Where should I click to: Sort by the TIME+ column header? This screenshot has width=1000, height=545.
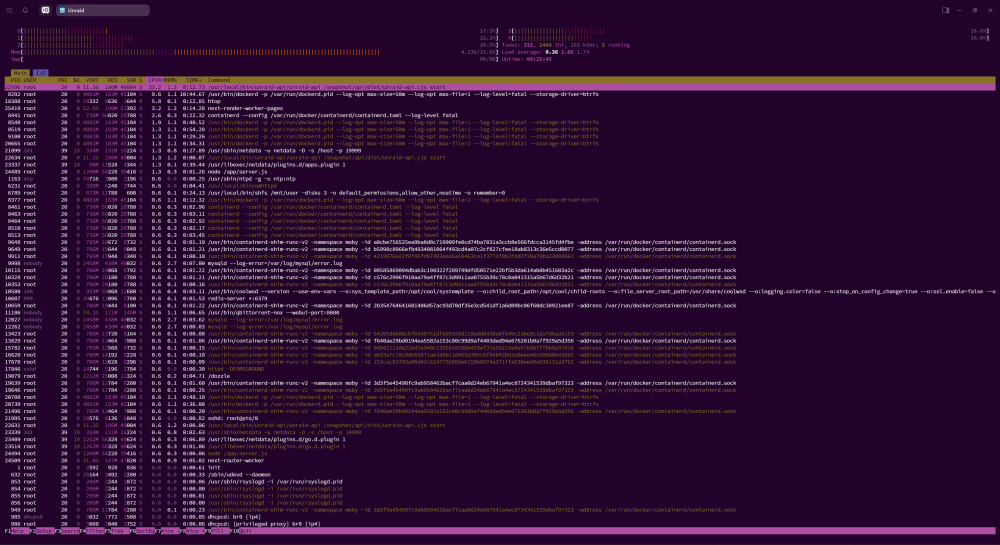193,80
